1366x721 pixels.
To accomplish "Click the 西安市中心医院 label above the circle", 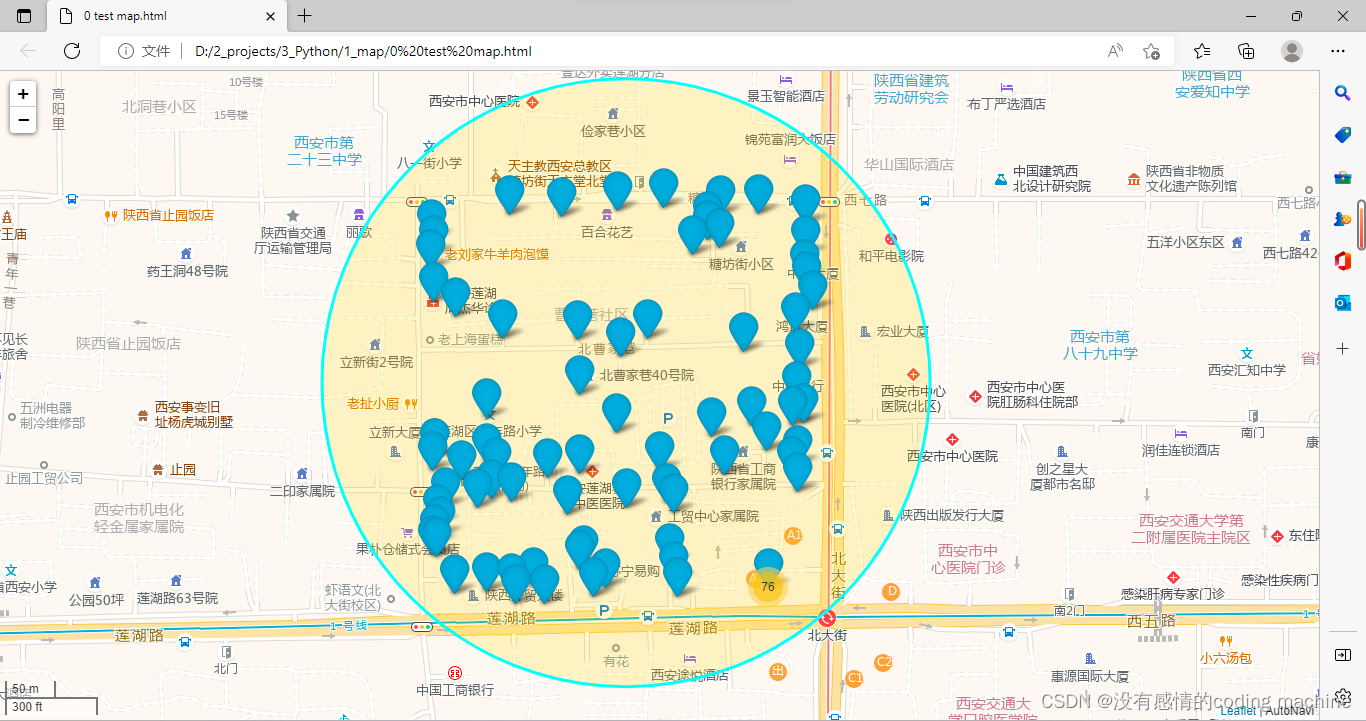I will 475,101.
